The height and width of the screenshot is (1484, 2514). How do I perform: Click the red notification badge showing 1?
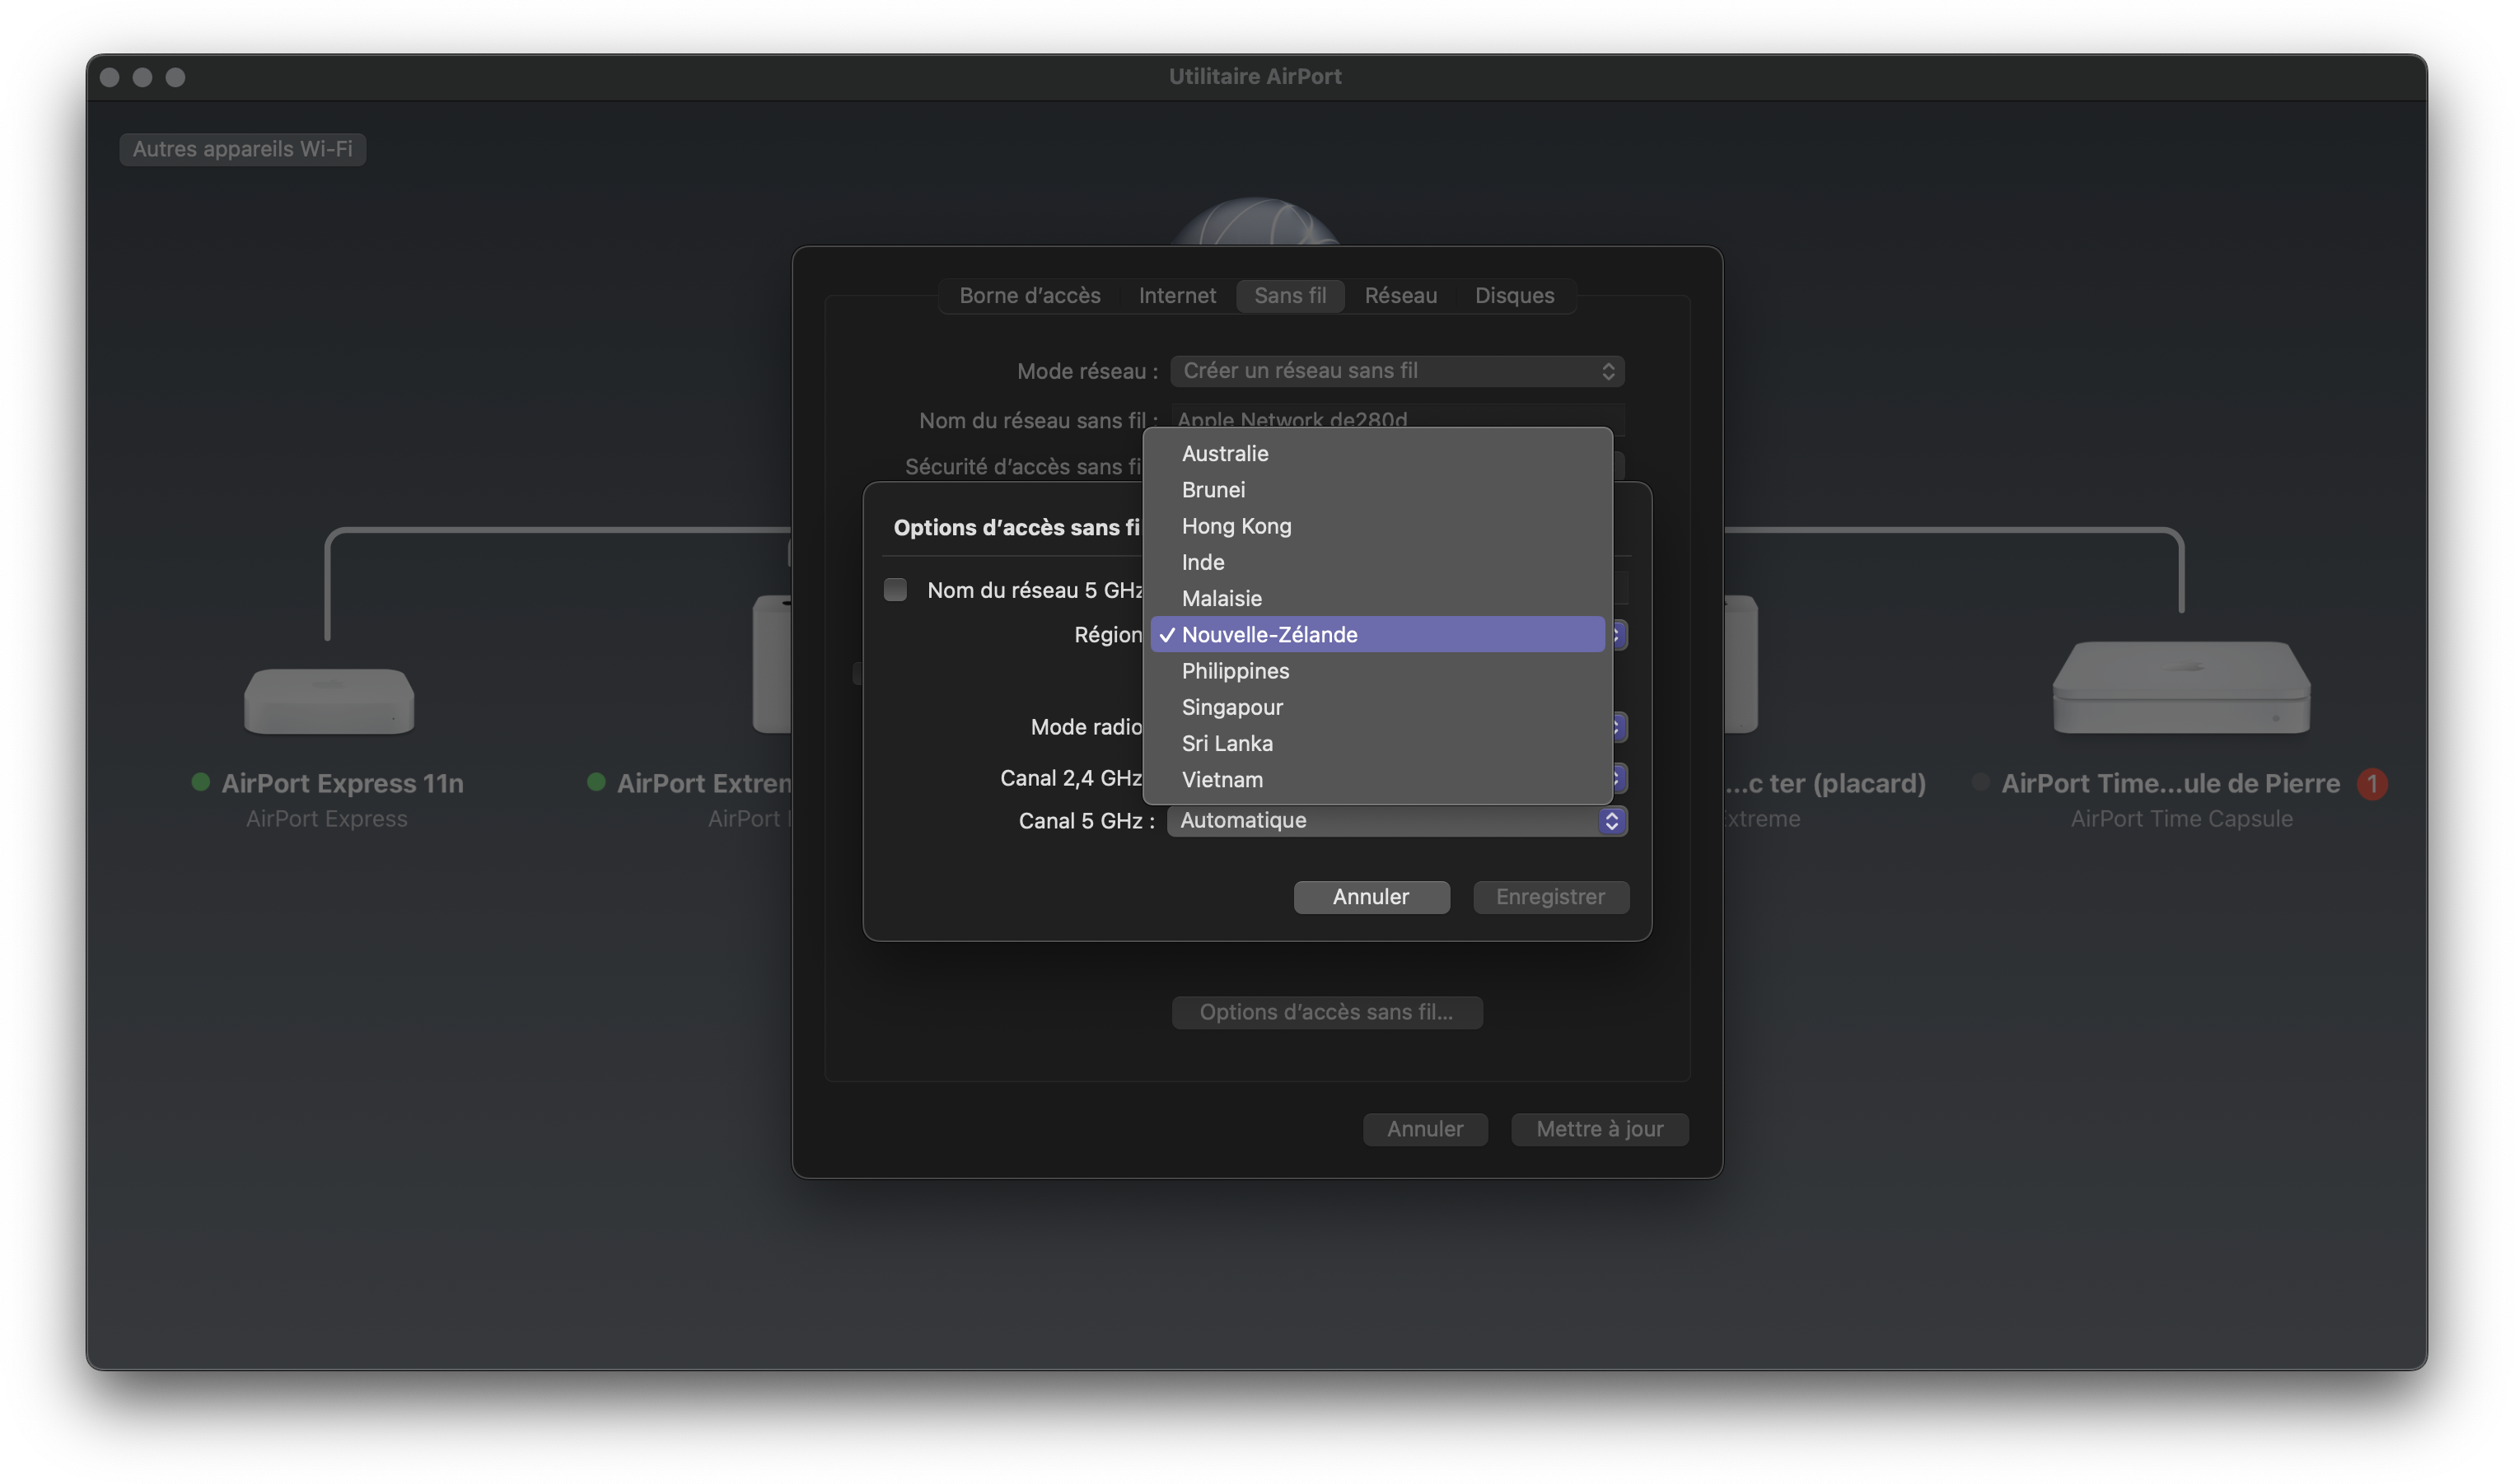[2371, 784]
